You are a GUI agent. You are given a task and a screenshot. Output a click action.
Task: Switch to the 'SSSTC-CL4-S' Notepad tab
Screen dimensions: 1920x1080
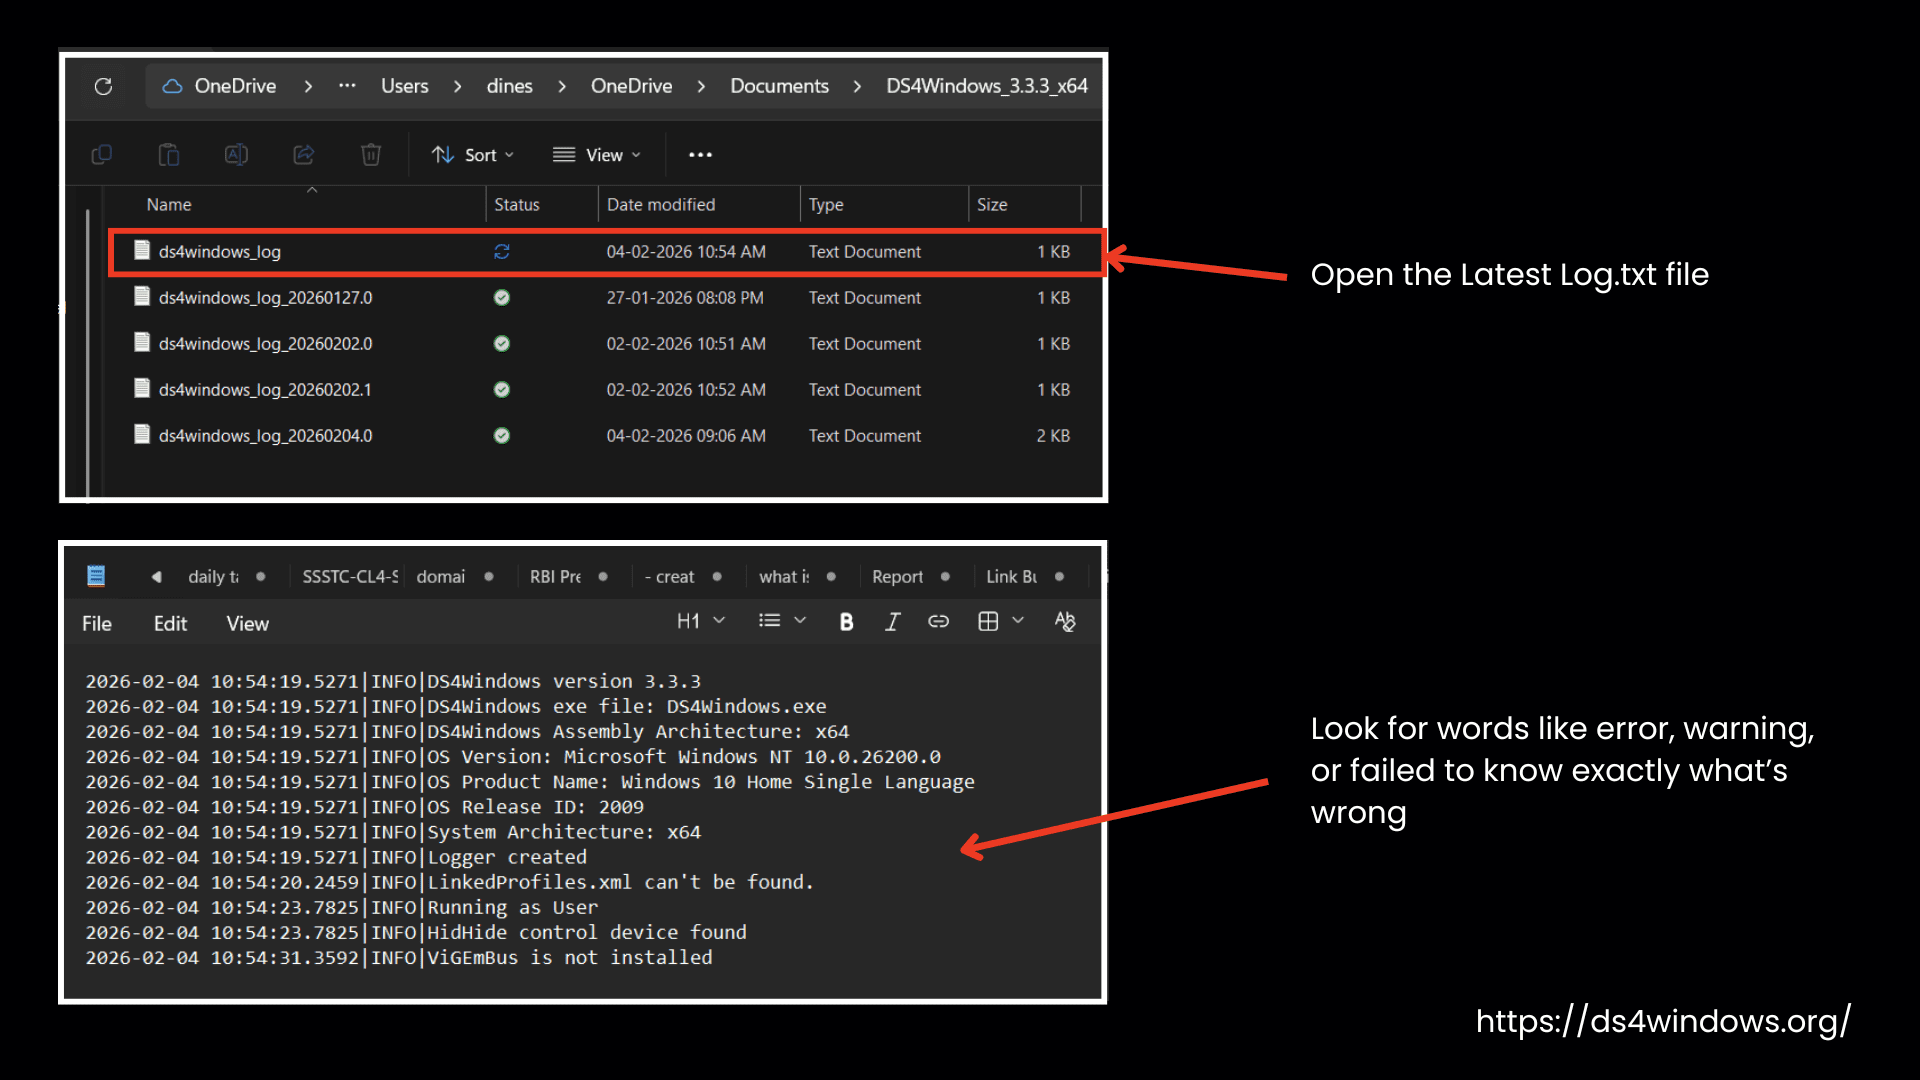350,577
